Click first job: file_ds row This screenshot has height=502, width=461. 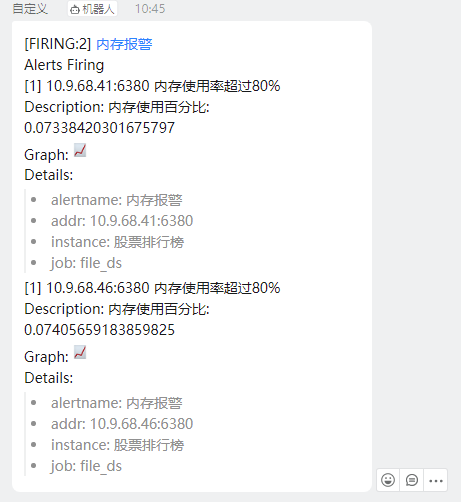pyautogui.click(x=86, y=263)
